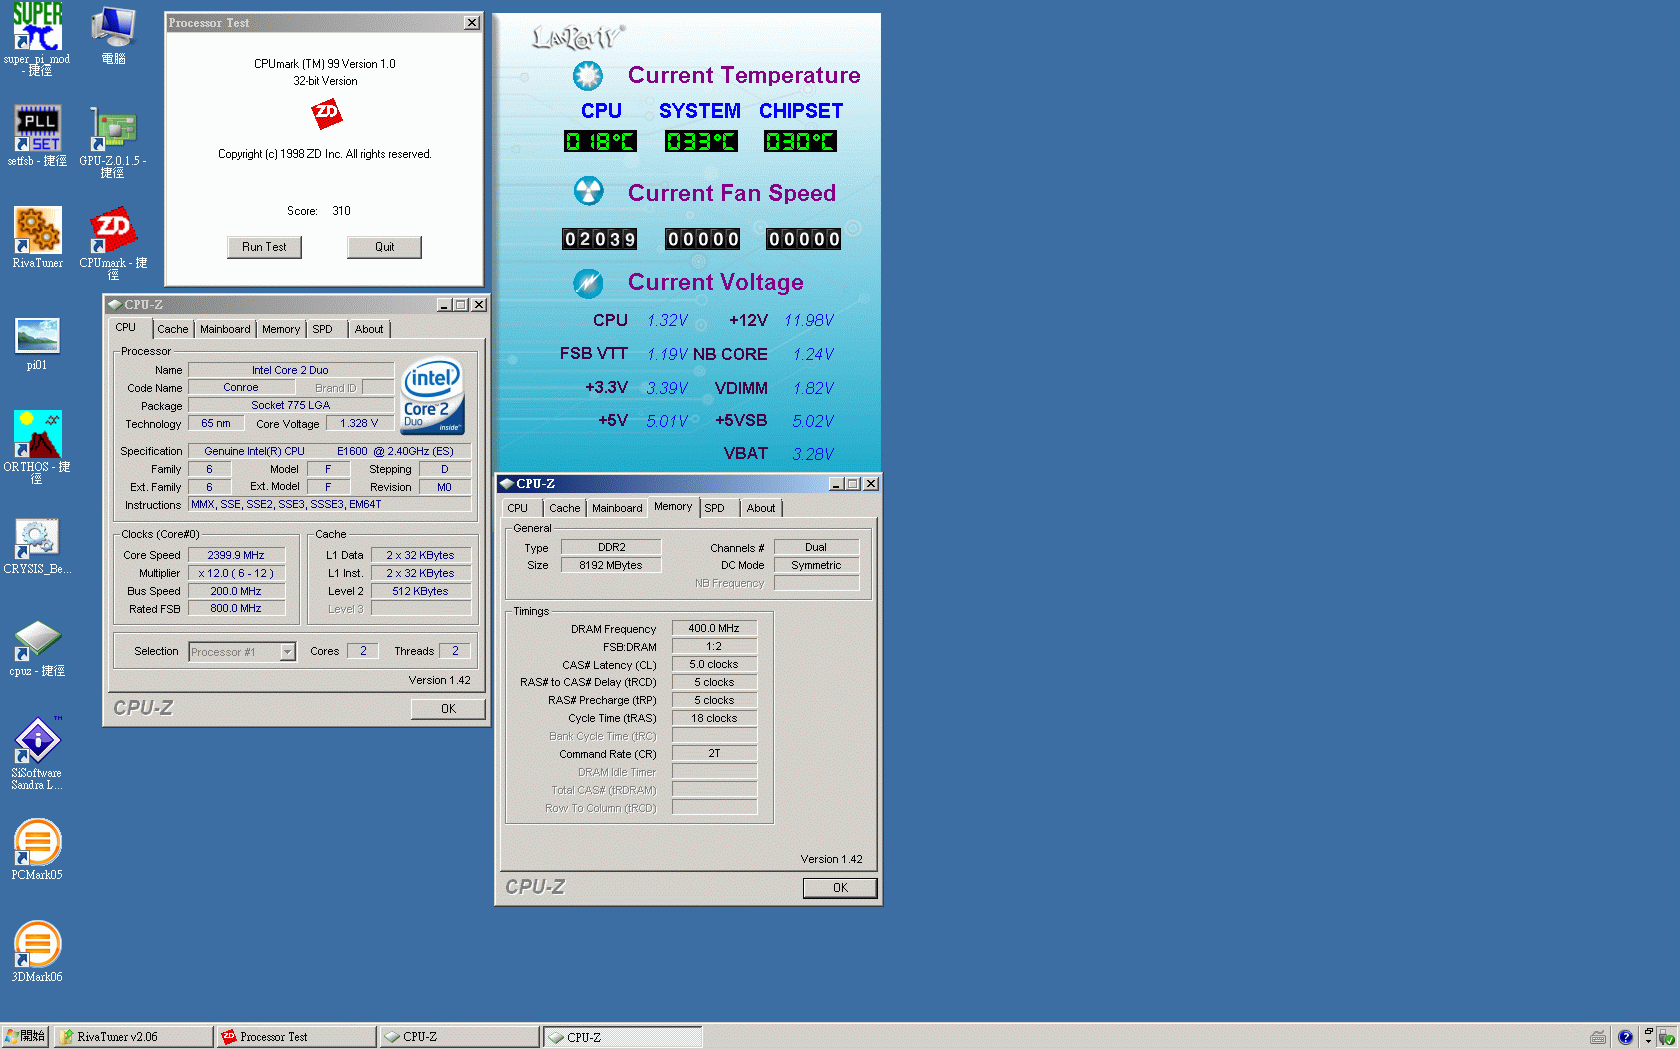Click the shield tray icon at right
The image size is (1680, 1050).
tap(1666, 1037)
